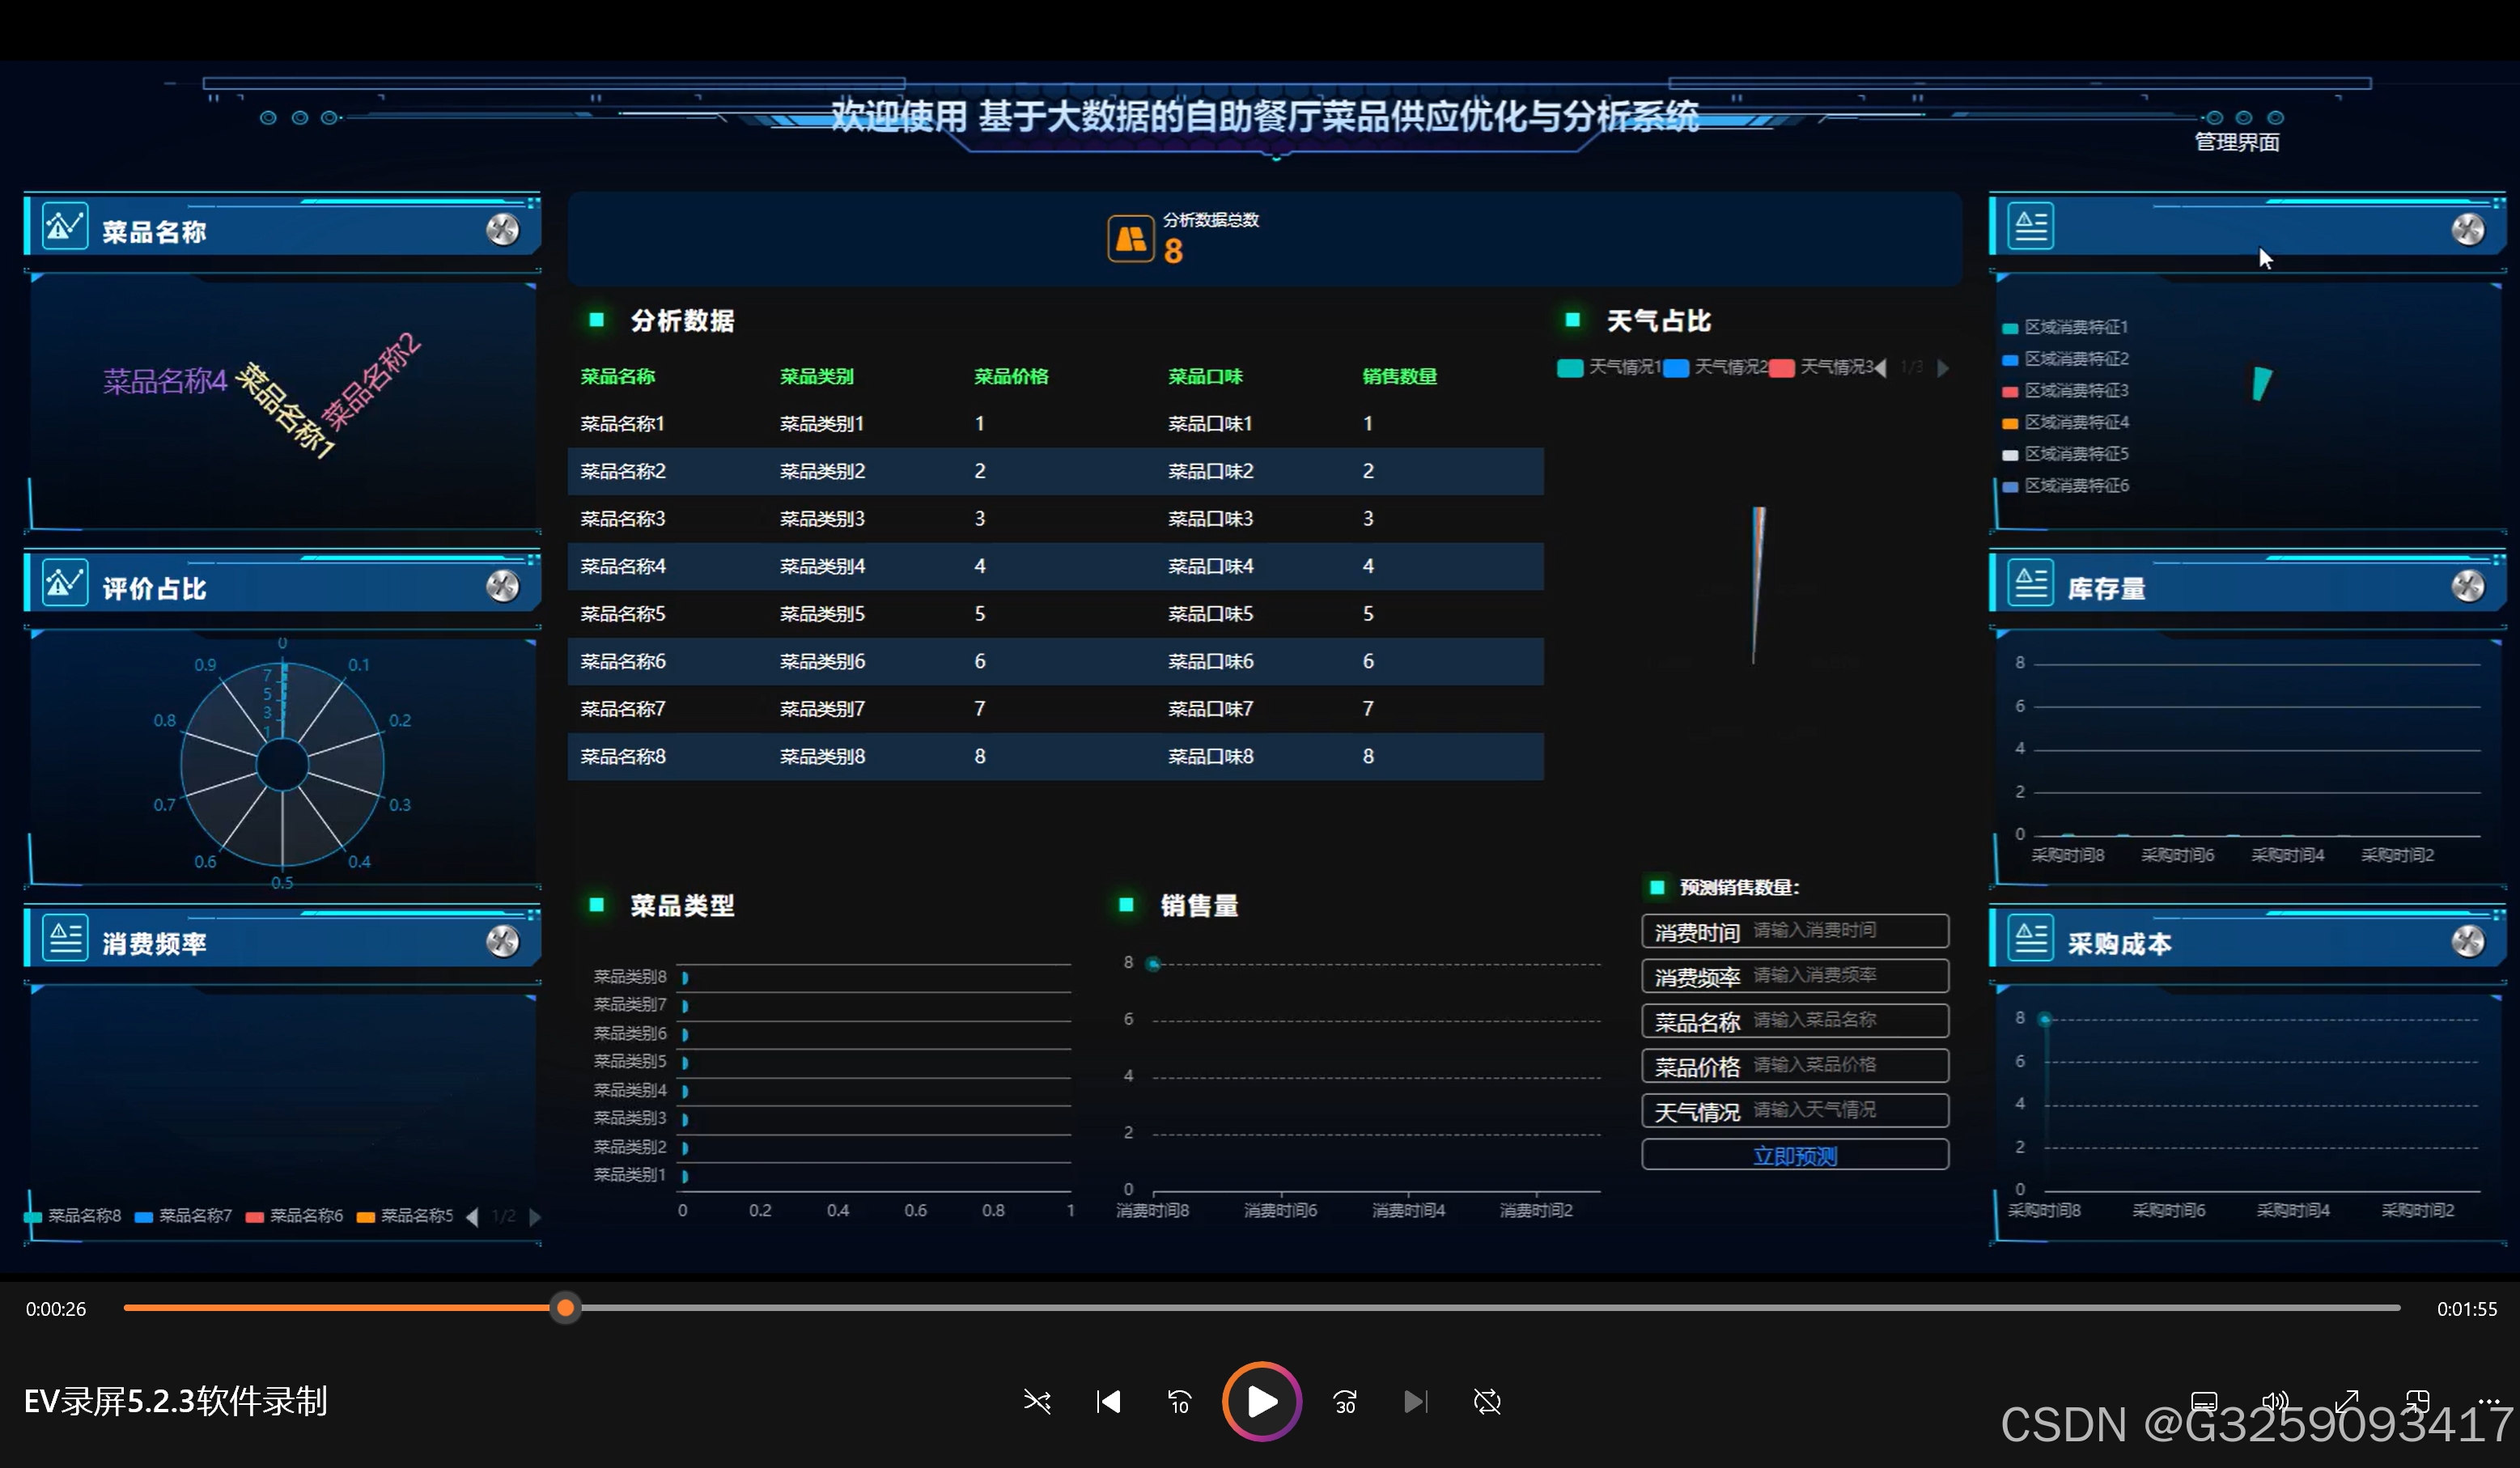Click the chart icon beside 评价占比
This screenshot has height=1468, width=2520.
point(65,584)
